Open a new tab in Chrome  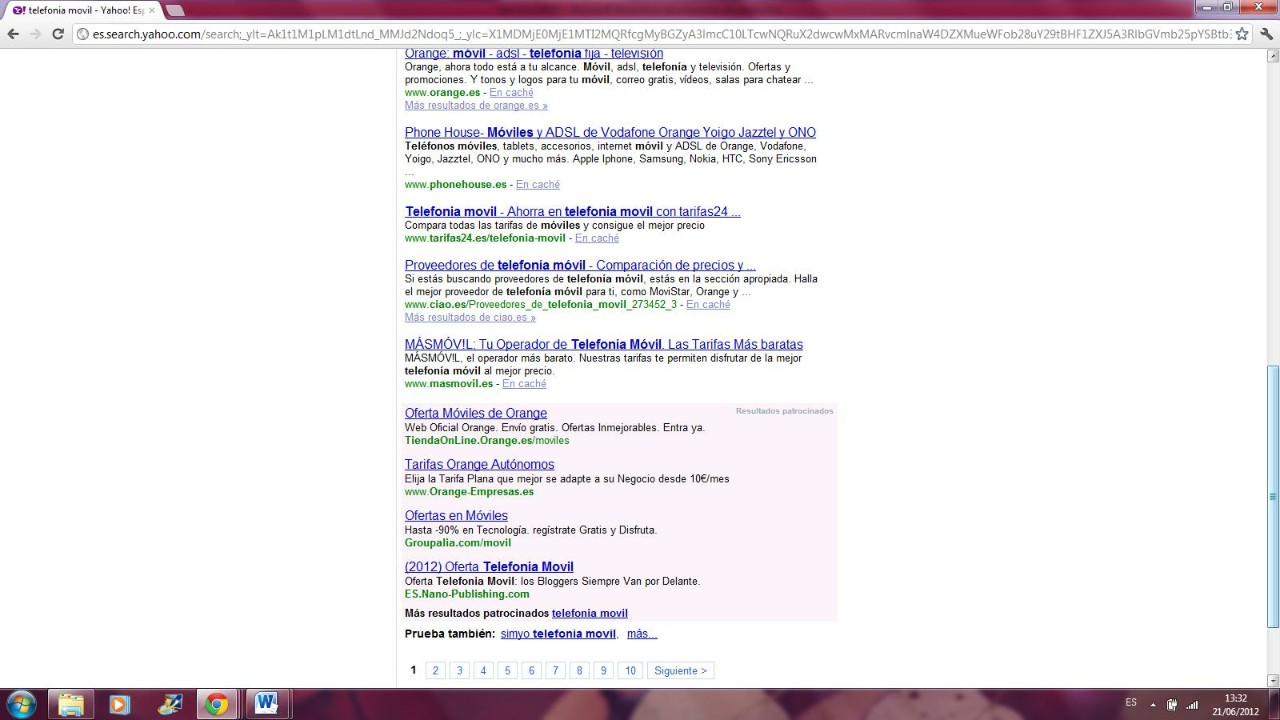tap(174, 10)
